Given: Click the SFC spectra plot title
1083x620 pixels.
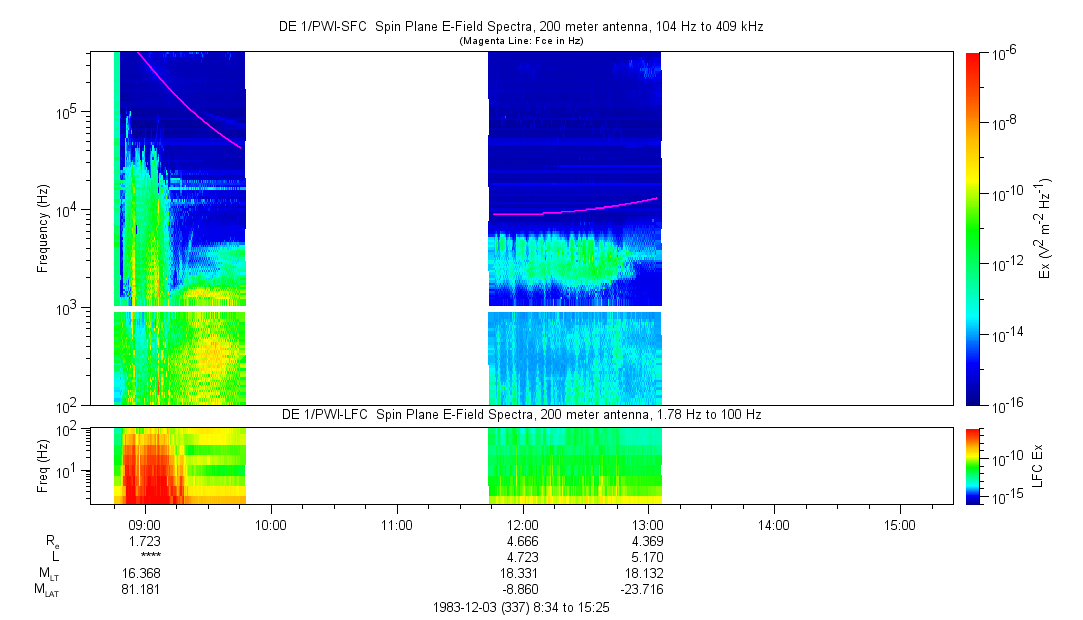Looking at the screenshot, I should pos(521,27).
